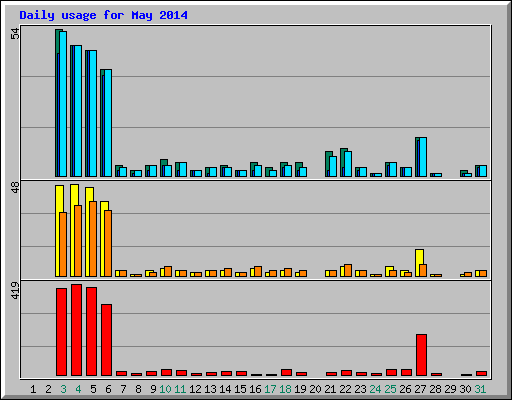Image resolution: width=512 pixels, height=400 pixels.
Task: Select day label 29 on the x-axis
Action: click(450, 389)
